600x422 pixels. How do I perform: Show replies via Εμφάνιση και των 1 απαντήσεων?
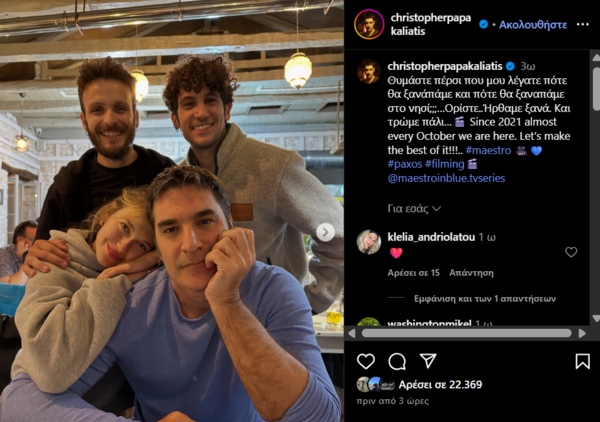coord(485,298)
